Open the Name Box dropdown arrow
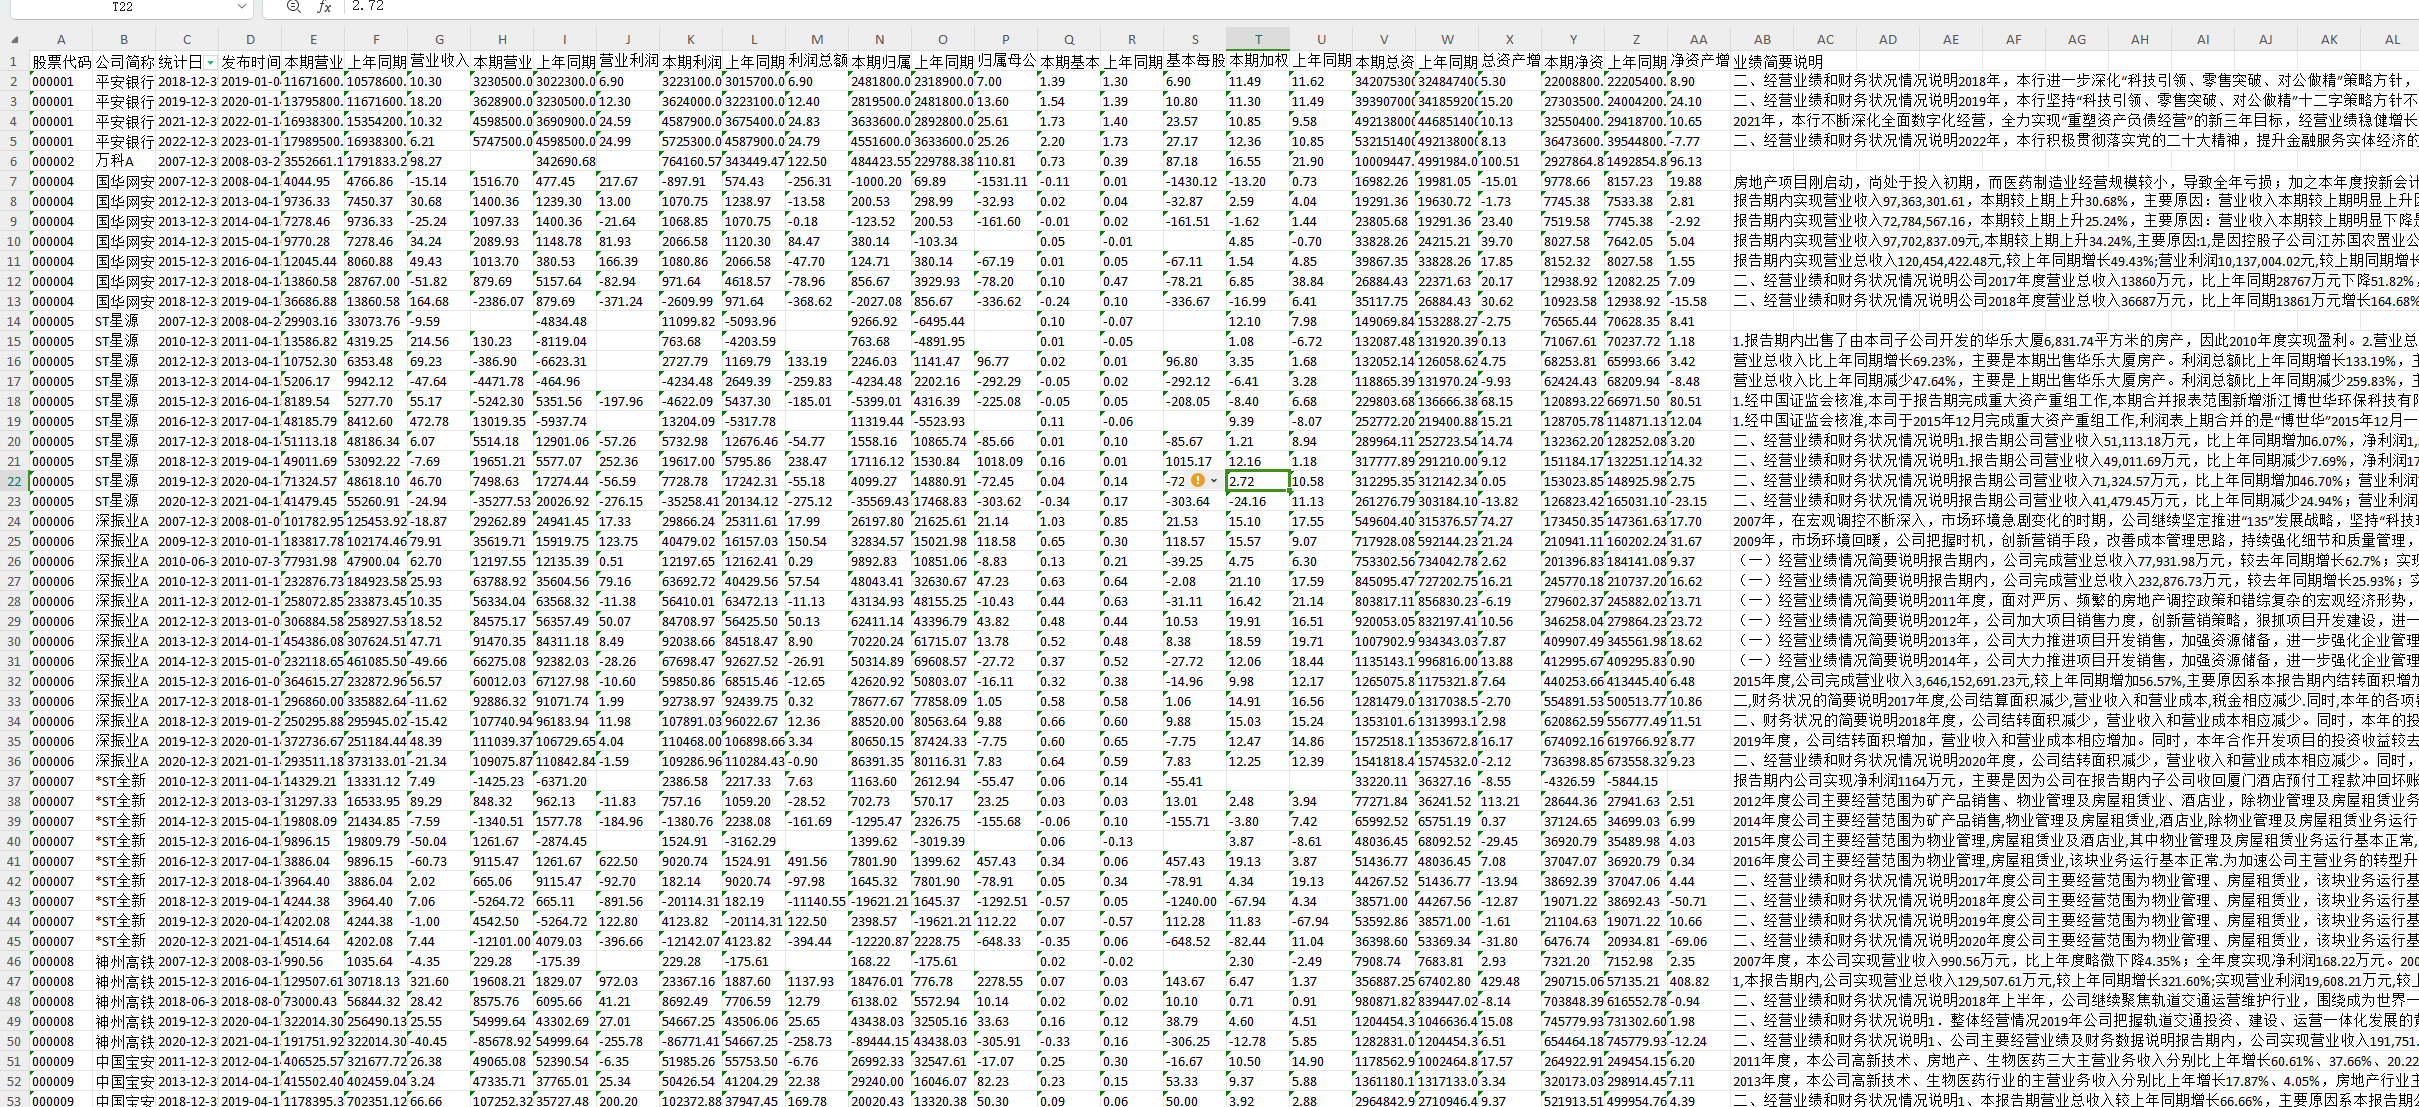This screenshot has height=1107, width=2419. click(x=241, y=7)
